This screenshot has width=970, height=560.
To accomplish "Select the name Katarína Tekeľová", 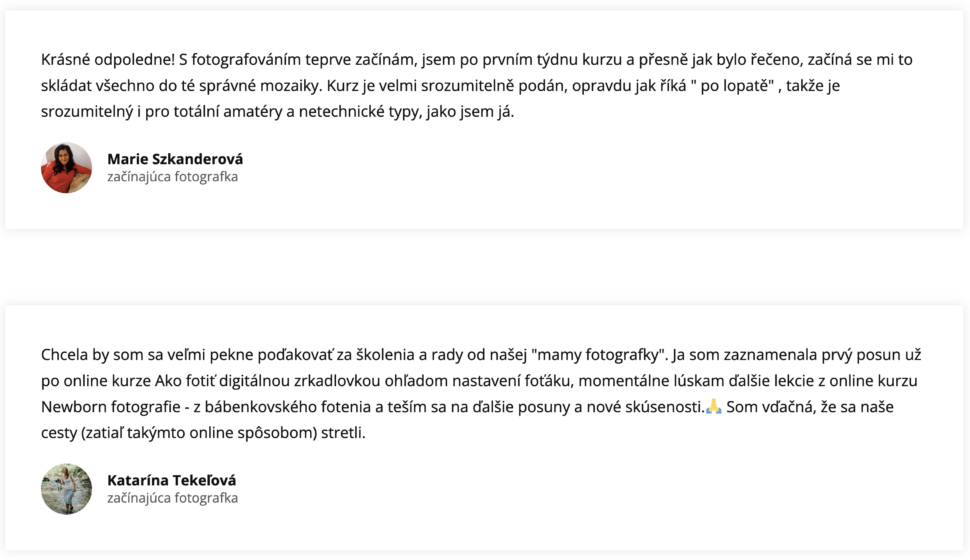I will (x=171, y=480).
